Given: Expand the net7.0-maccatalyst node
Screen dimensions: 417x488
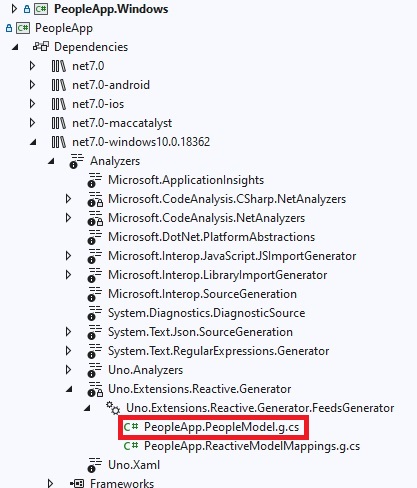Looking at the screenshot, I should tap(32, 123).
